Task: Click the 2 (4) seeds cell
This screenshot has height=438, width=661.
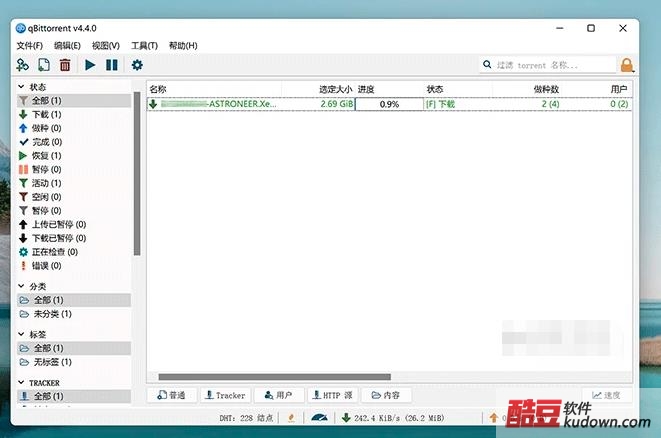Action: pos(551,104)
